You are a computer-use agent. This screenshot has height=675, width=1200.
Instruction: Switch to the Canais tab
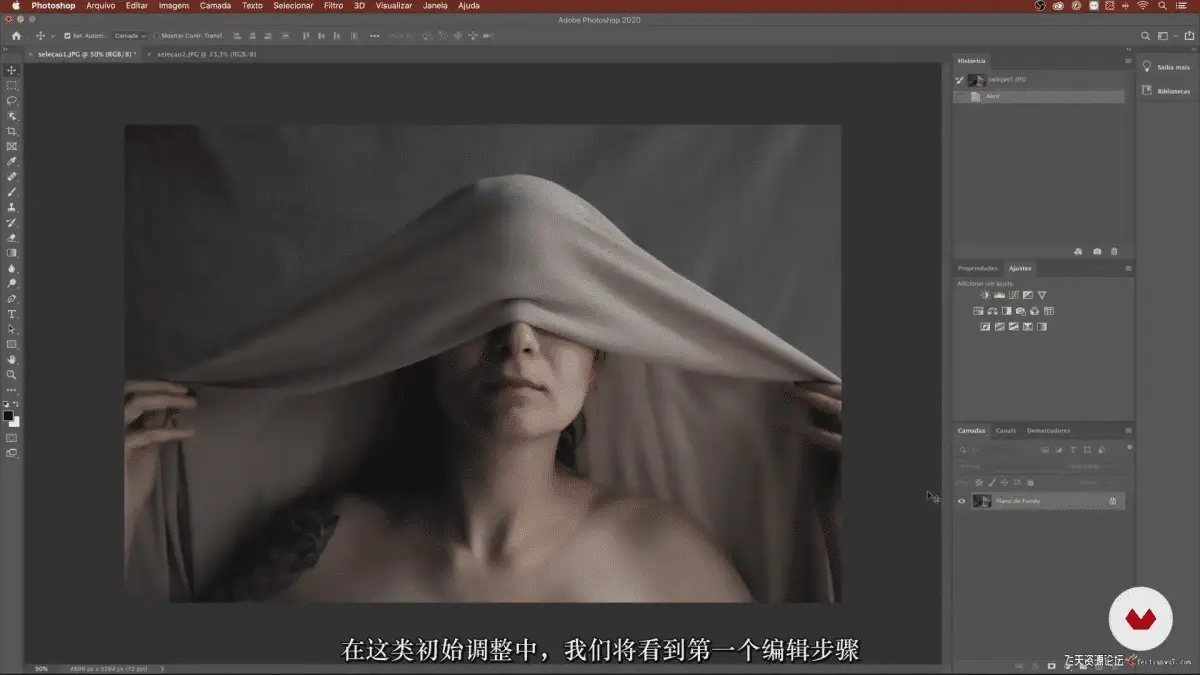coord(1006,431)
